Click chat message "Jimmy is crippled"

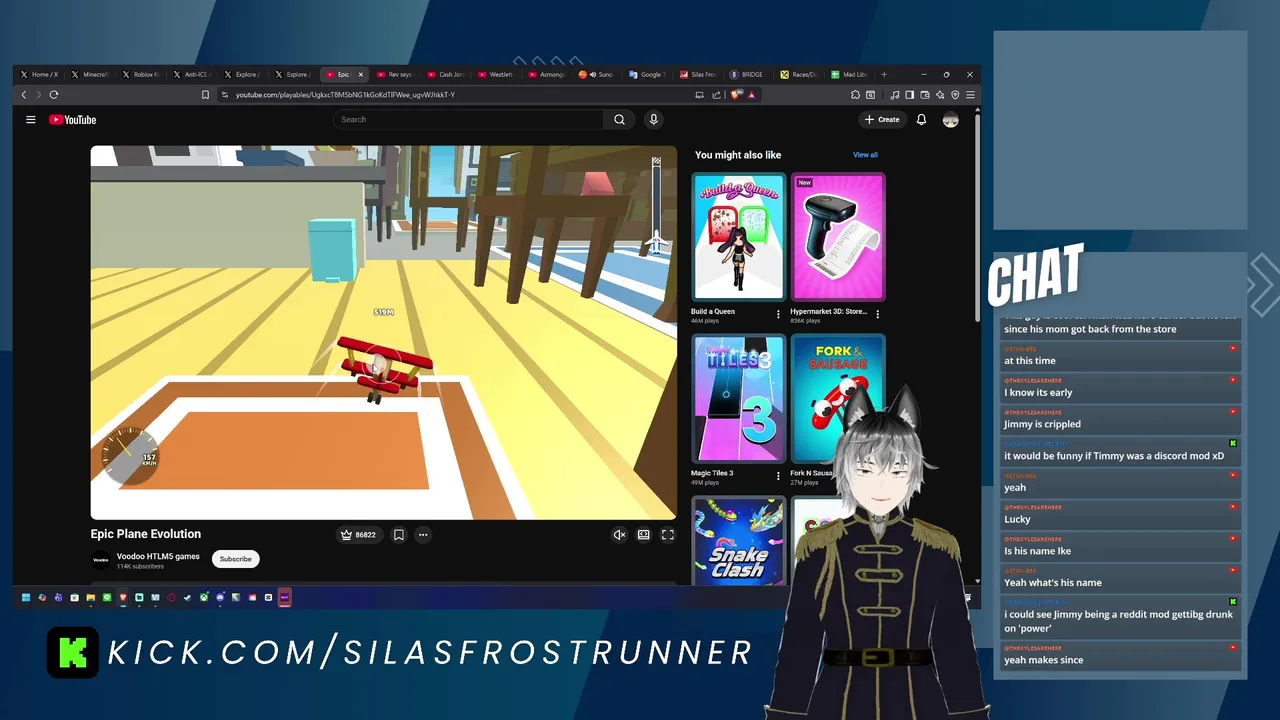point(1042,424)
